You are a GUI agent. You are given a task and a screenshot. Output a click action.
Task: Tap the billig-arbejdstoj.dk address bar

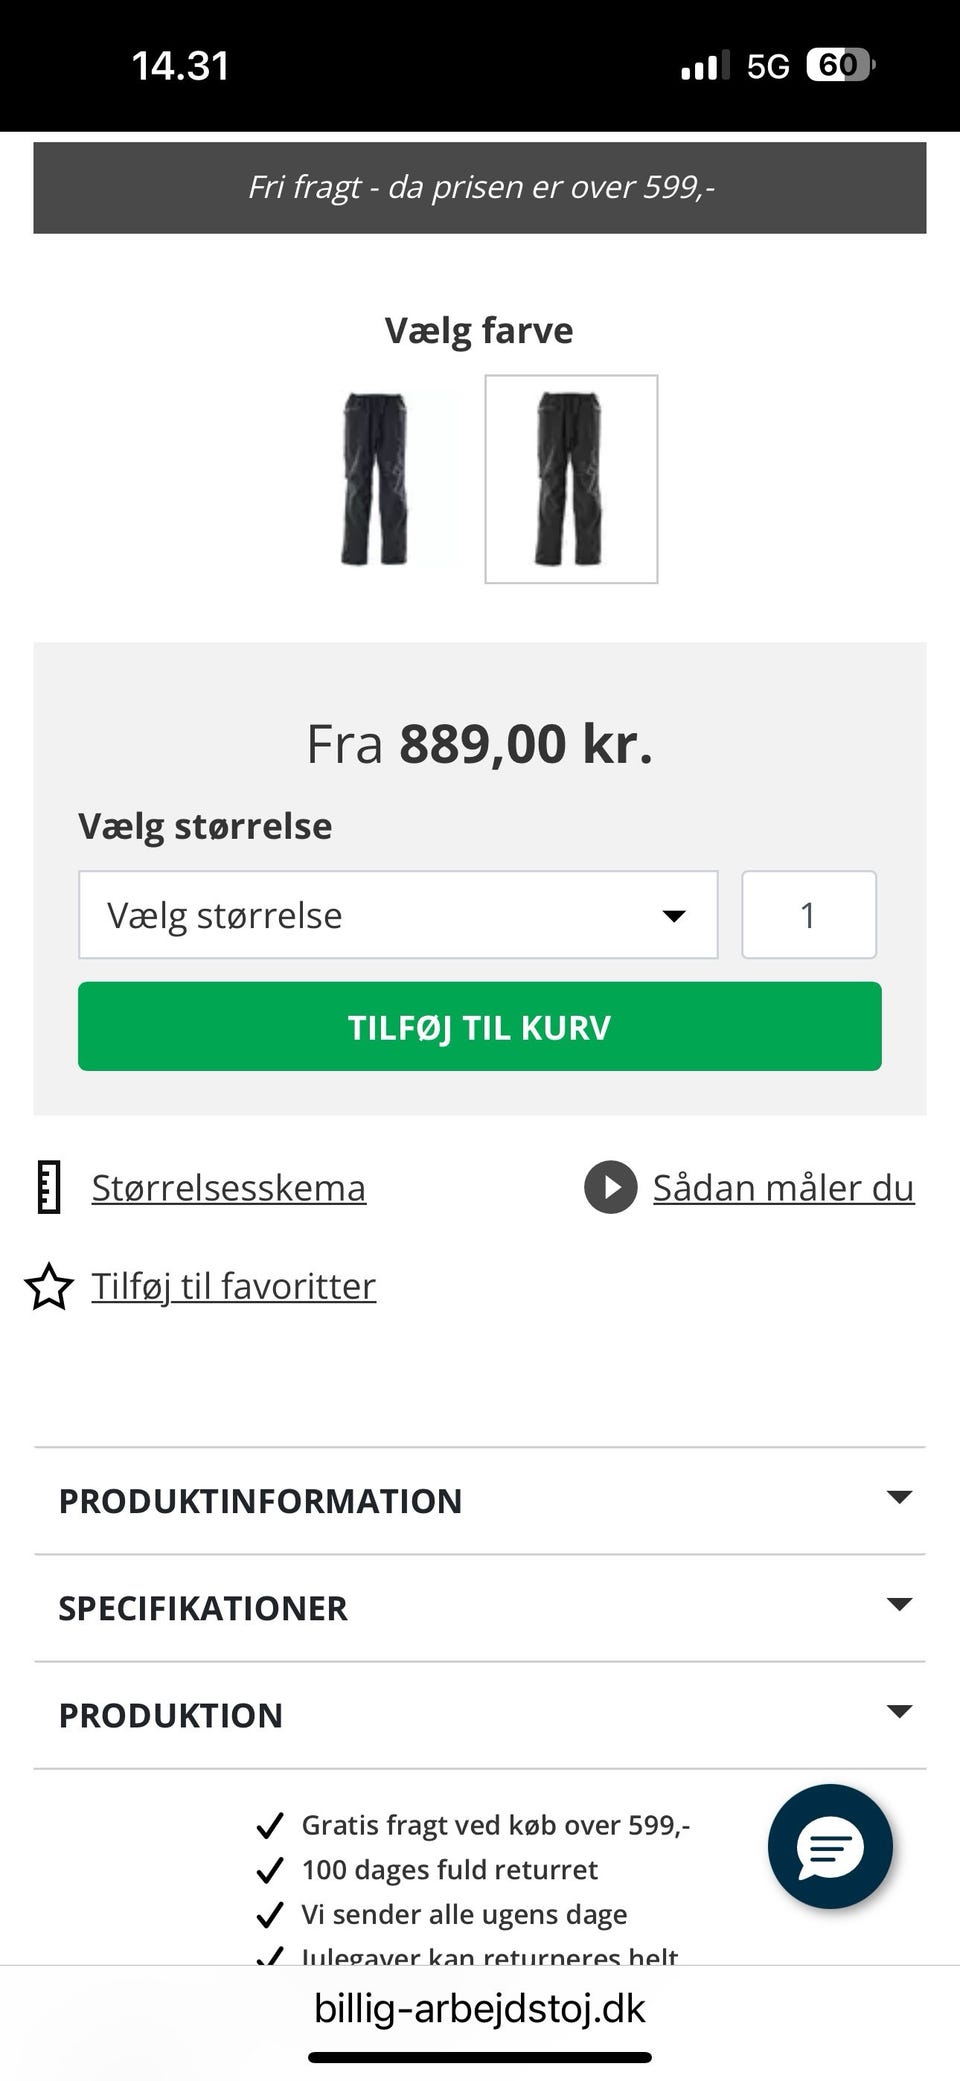coord(480,2008)
